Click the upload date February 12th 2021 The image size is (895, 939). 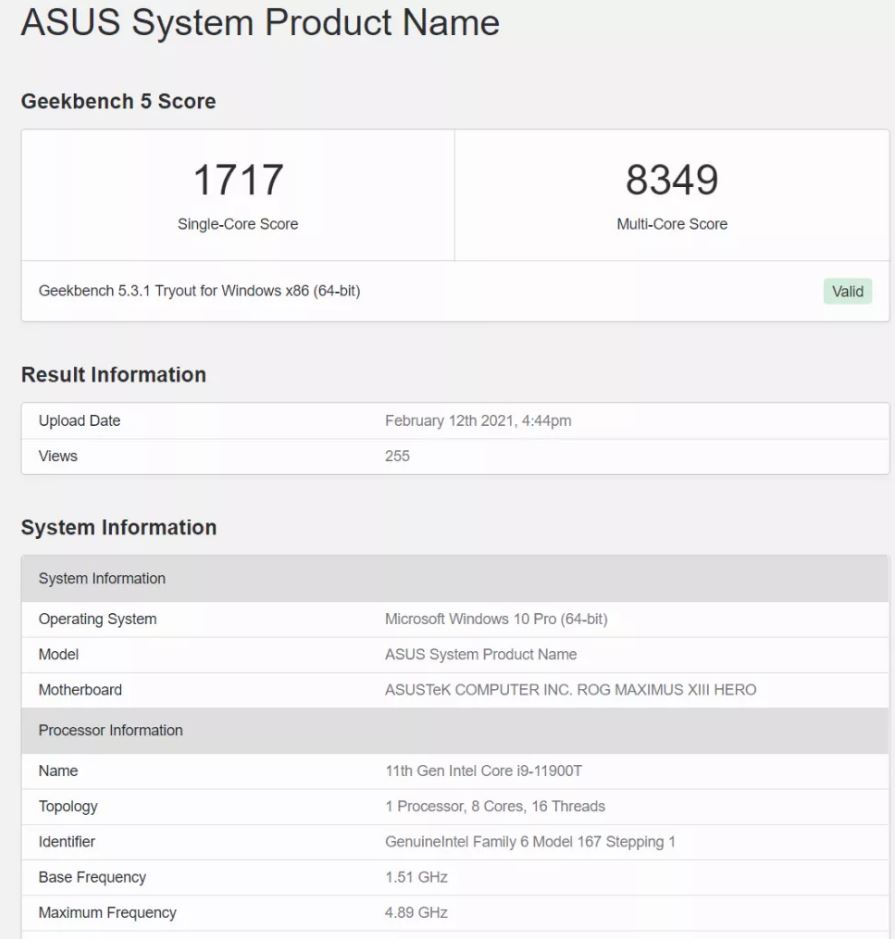click(x=478, y=421)
